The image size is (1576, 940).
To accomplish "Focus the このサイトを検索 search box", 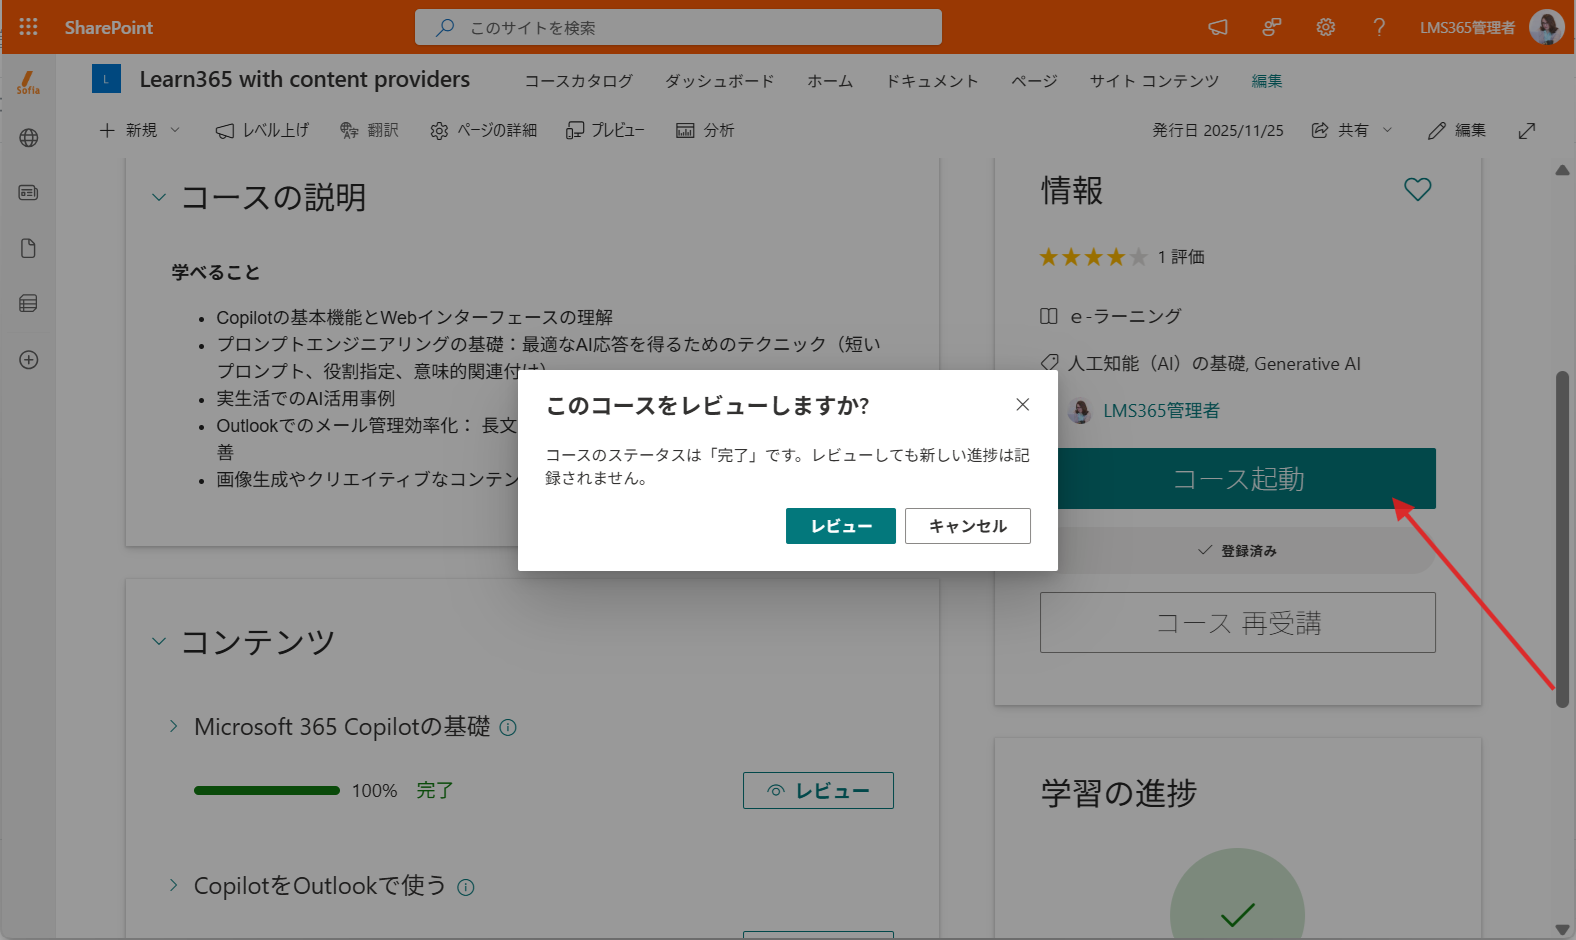I will [678, 27].
